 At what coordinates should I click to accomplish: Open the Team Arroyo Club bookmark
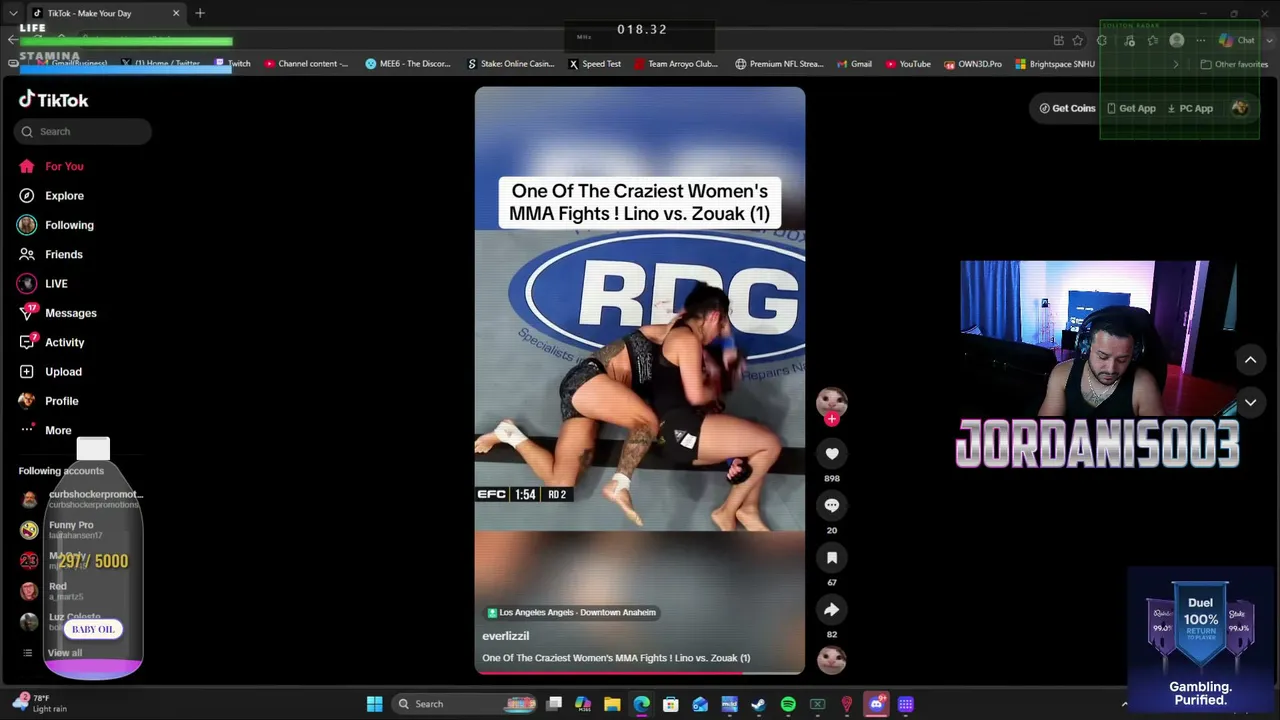pos(676,64)
